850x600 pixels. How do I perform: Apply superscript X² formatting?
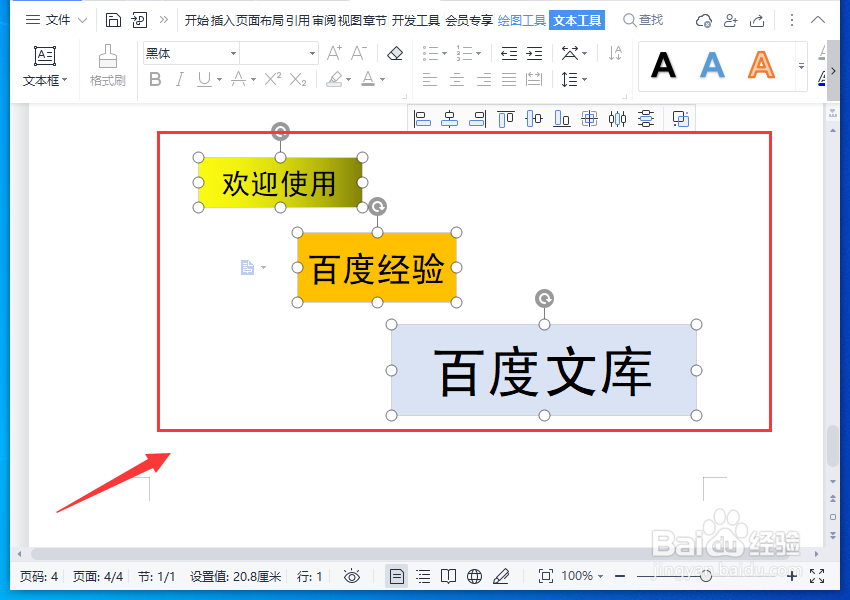point(273,80)
